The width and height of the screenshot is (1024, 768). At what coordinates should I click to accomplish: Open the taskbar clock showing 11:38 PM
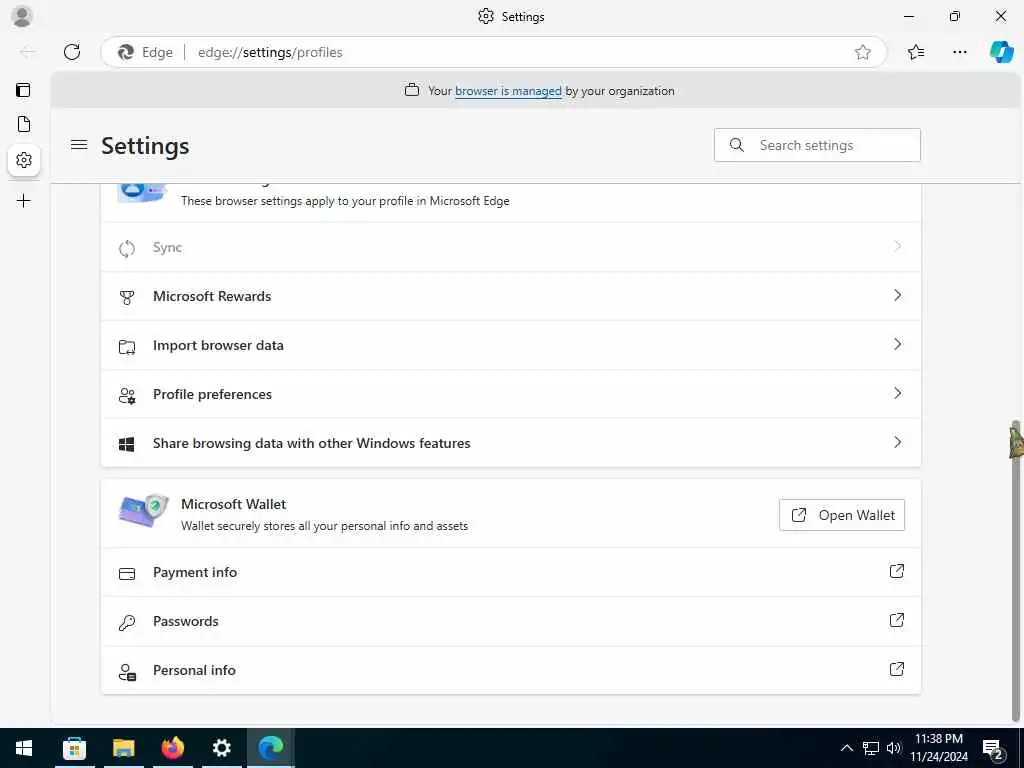tap(939, 748)
